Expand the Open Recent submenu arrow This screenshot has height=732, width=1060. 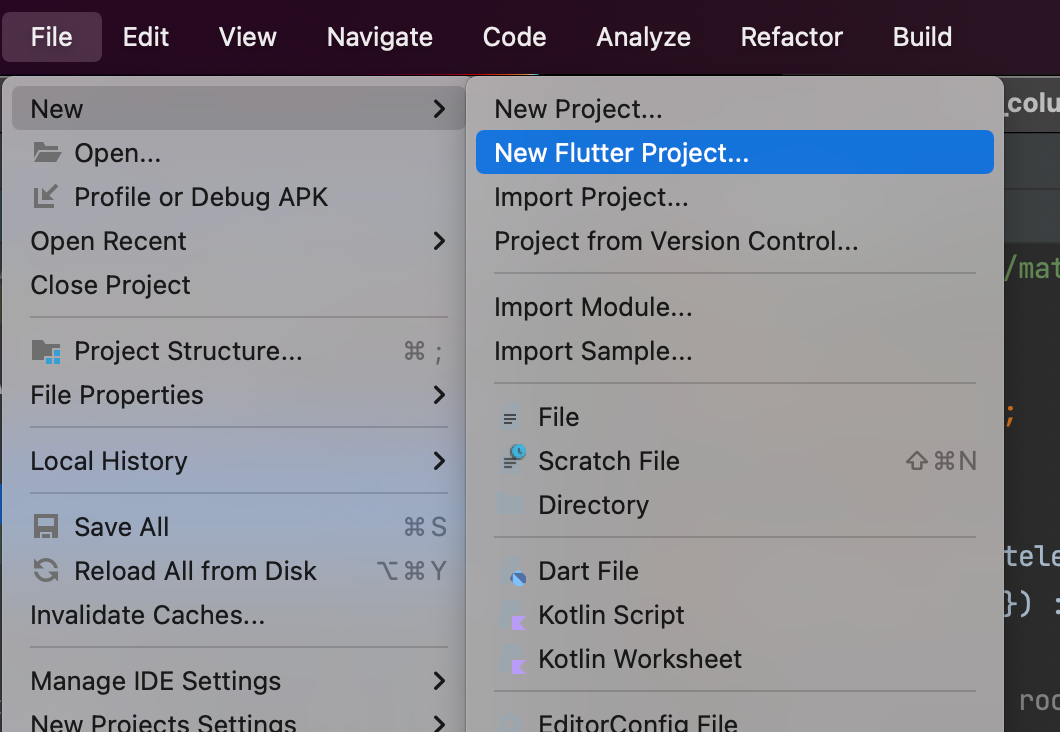pyautogui.click(x=439, y=241)
